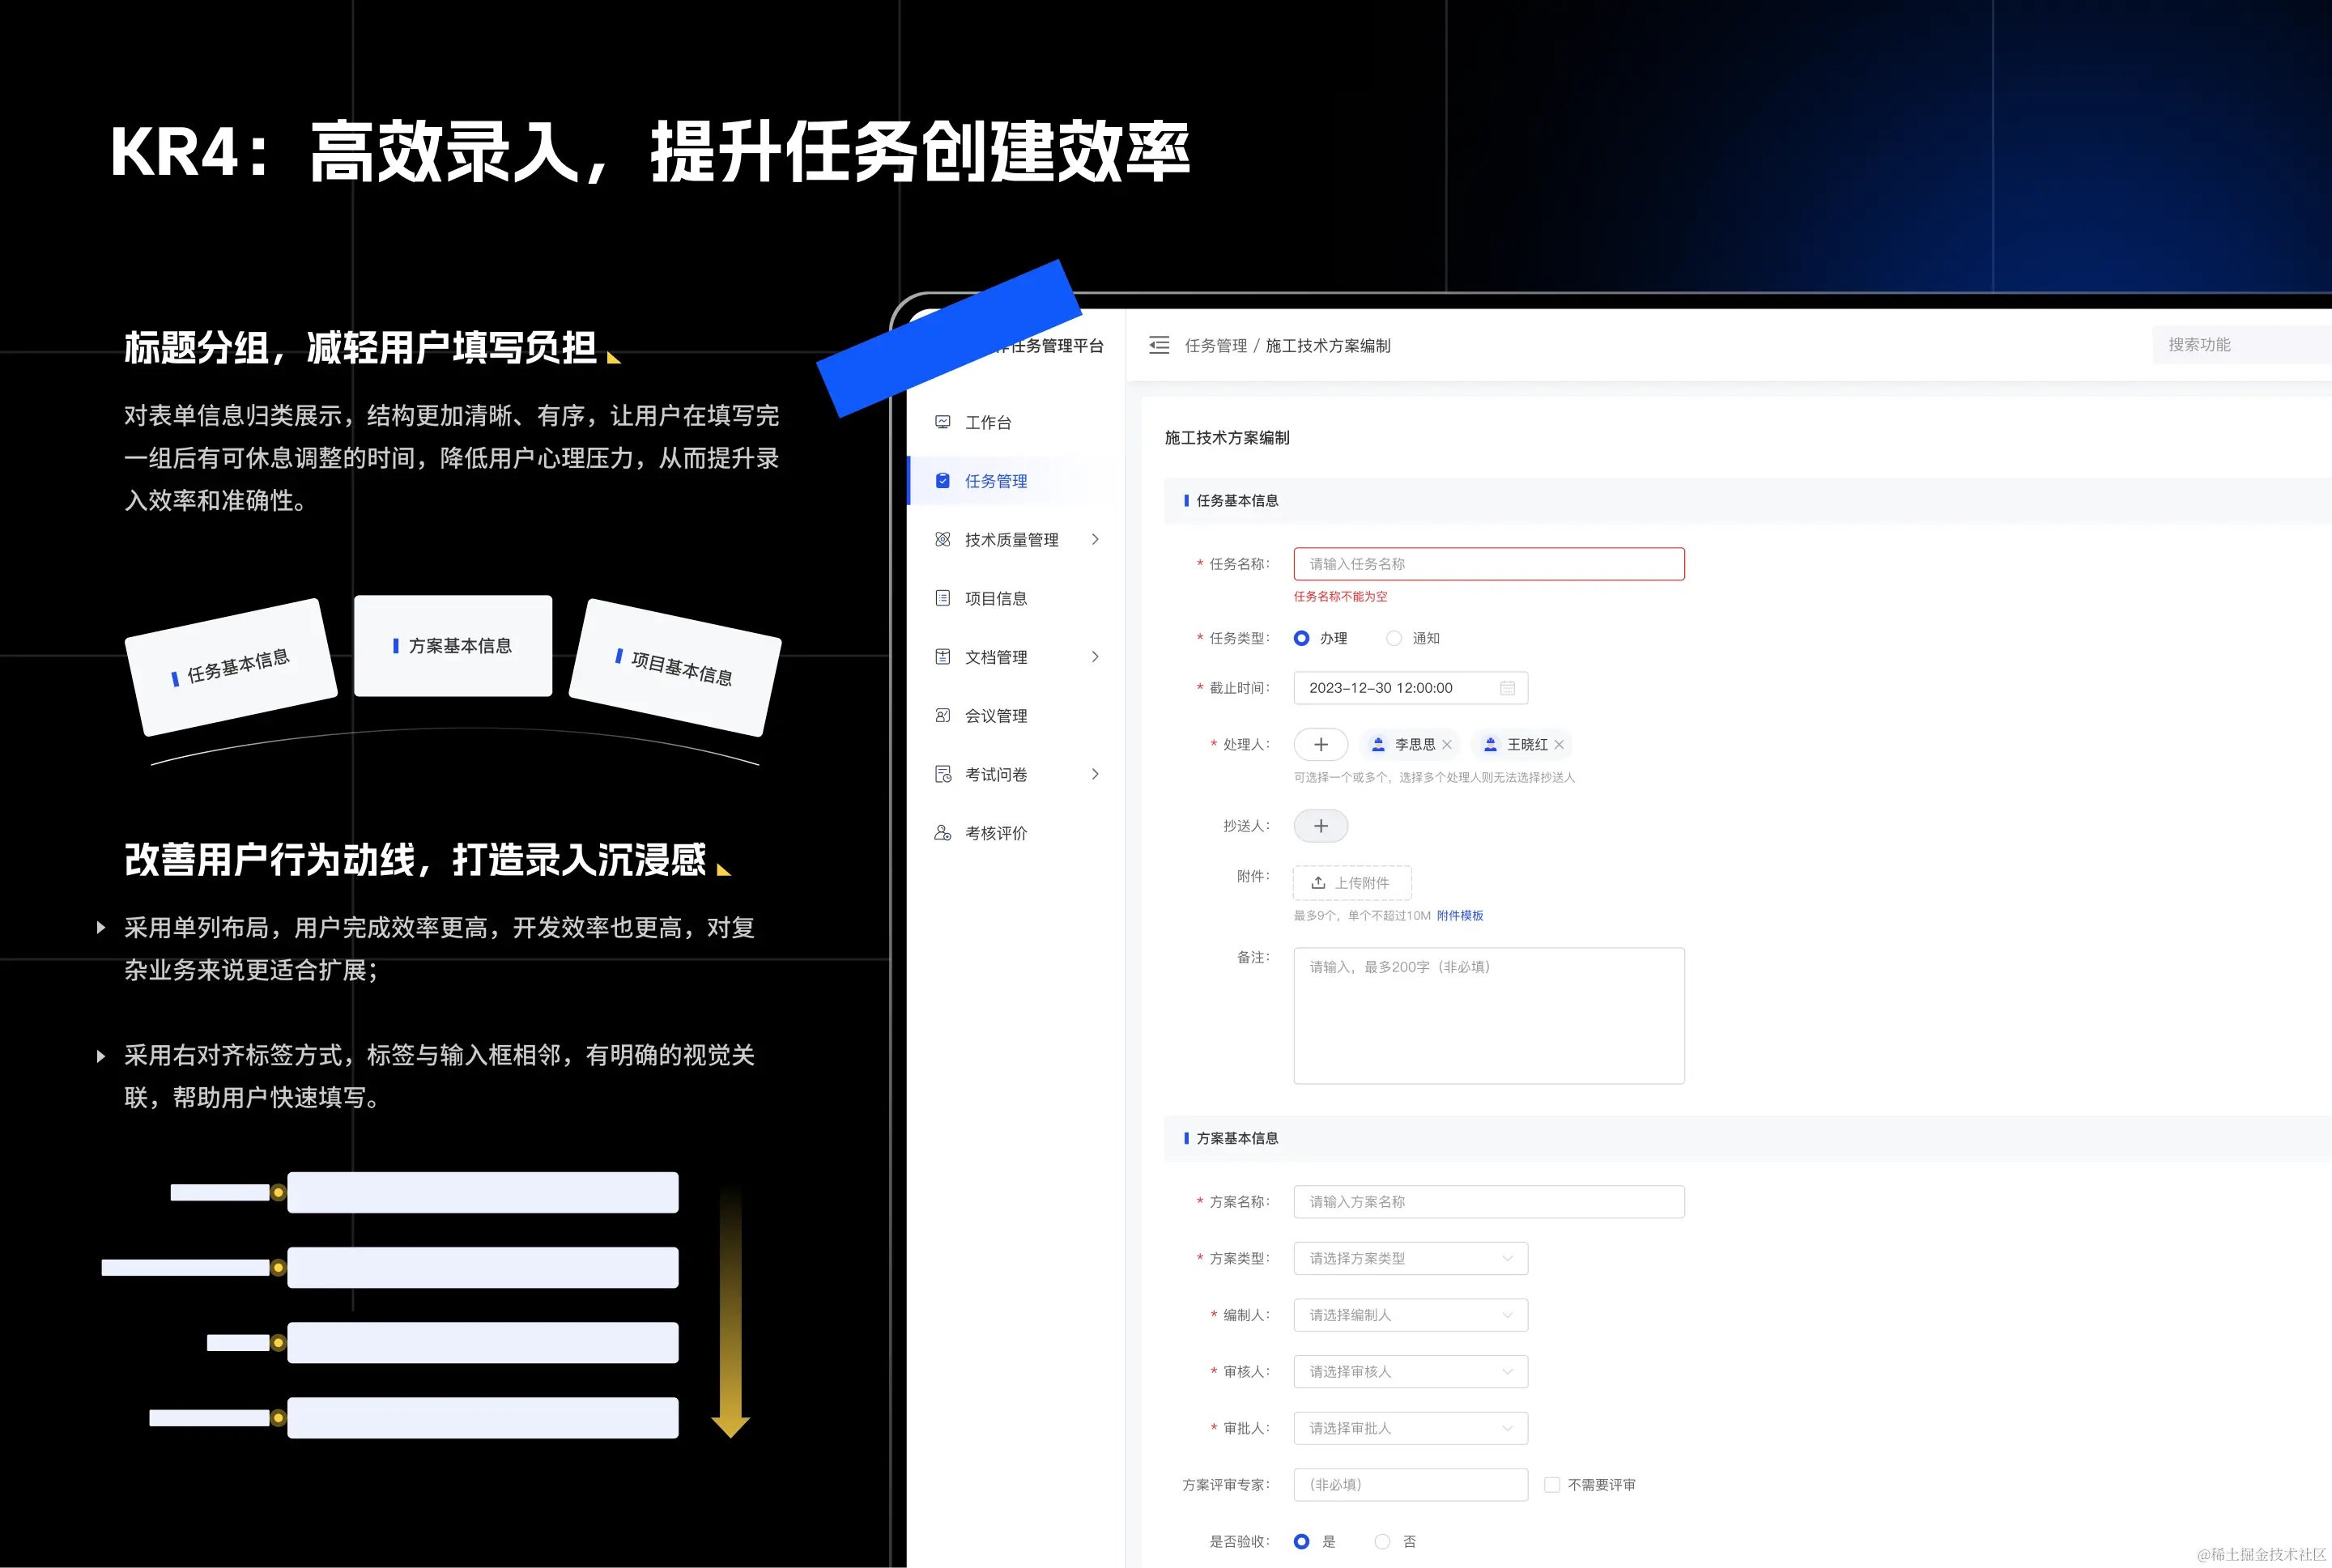Click the 工作台 workbench sidebar icon

[x=942, y=422]
